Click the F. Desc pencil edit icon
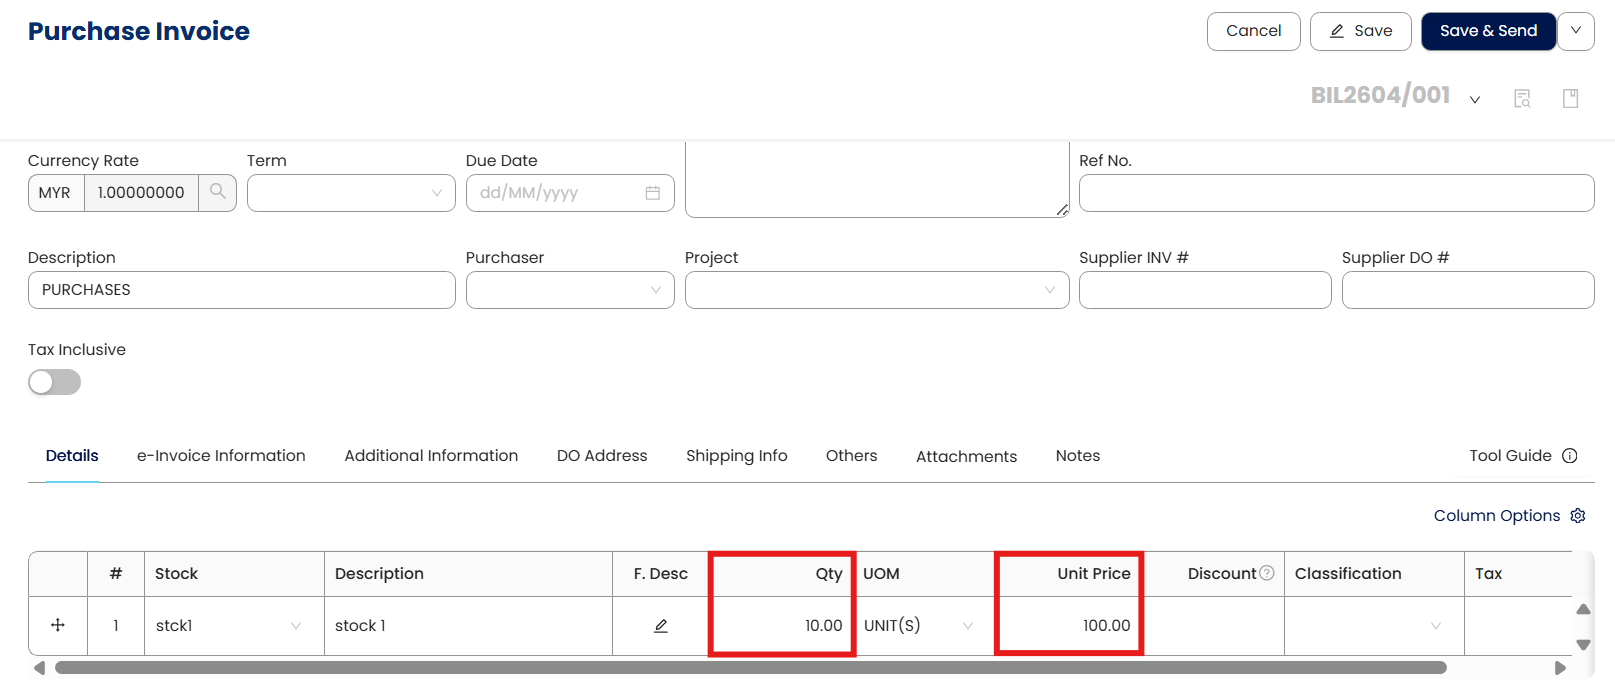The width and height of the screenshot is (1615, 687). tap(661, 626)
